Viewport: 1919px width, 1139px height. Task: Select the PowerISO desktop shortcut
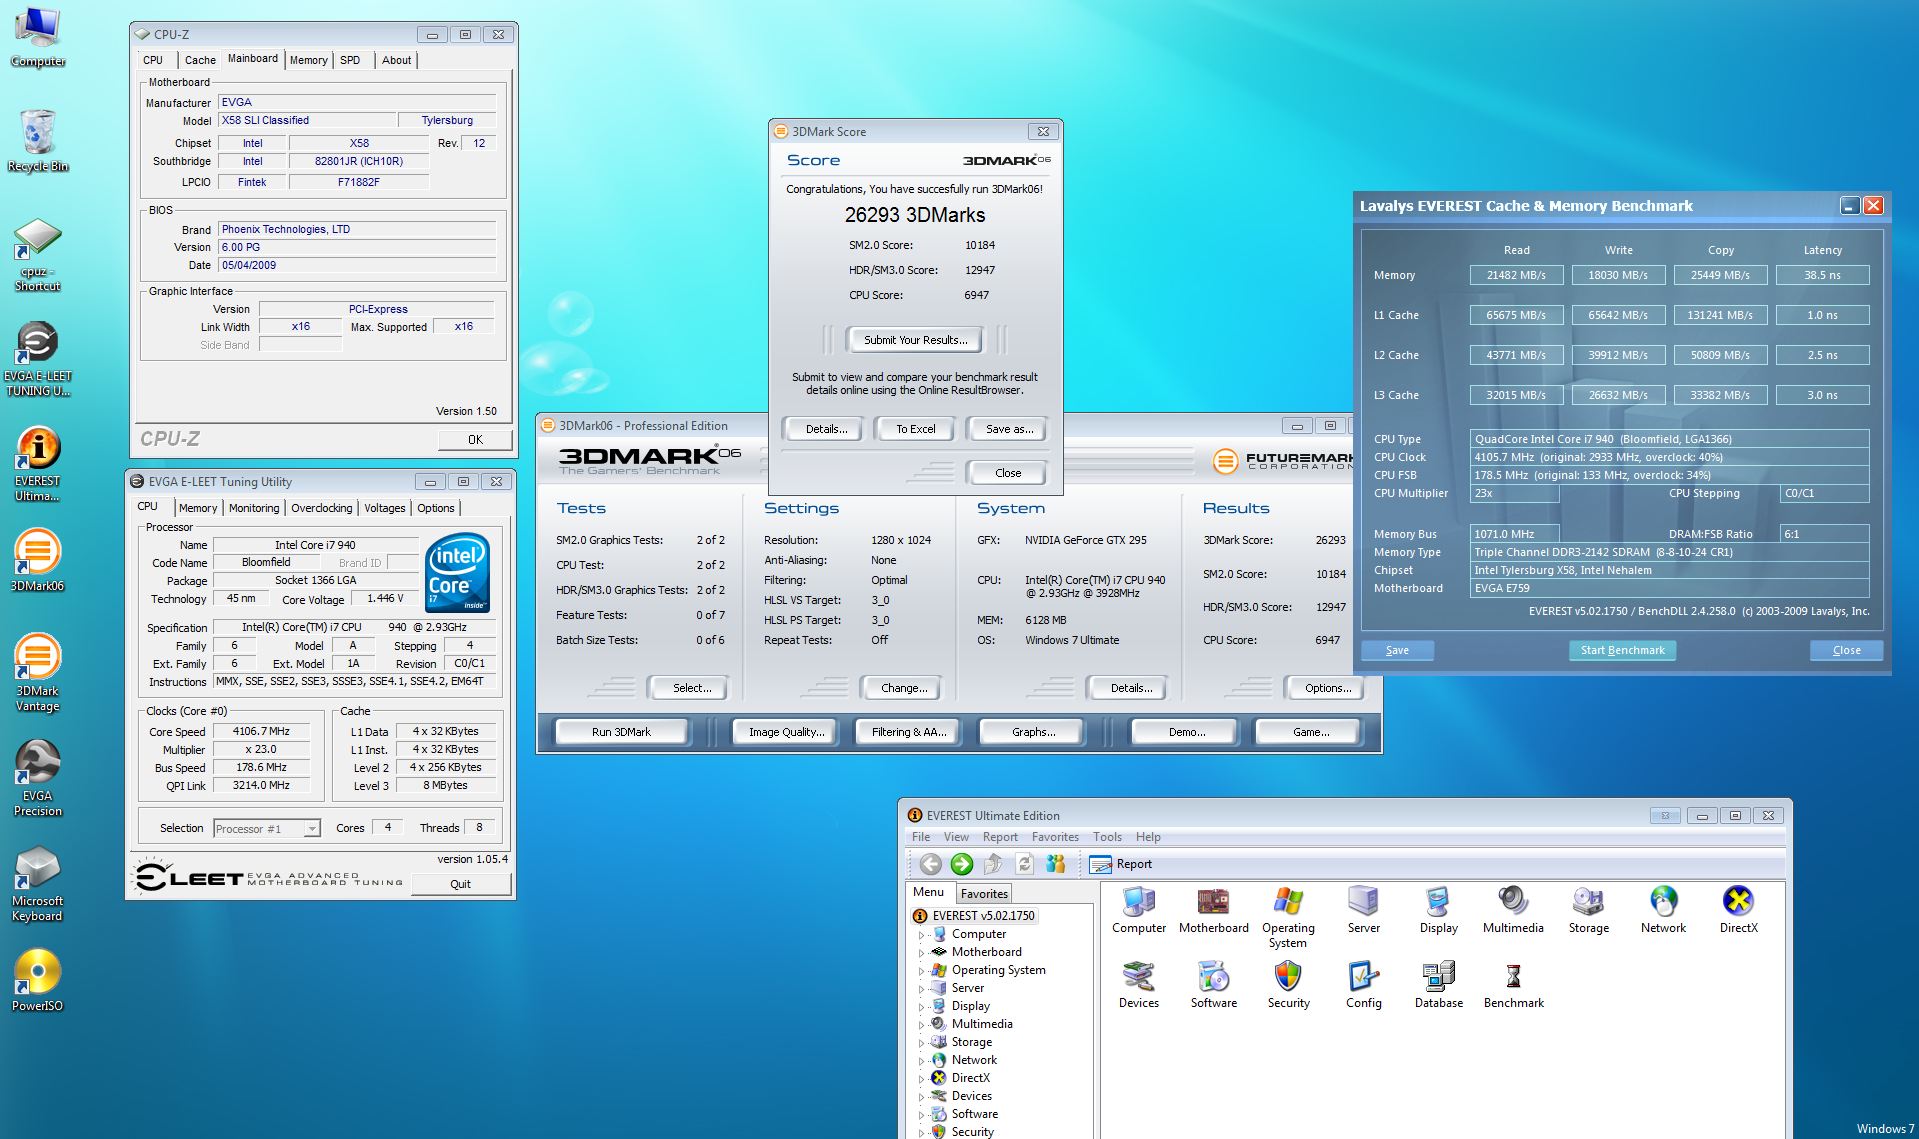[38, 981]
